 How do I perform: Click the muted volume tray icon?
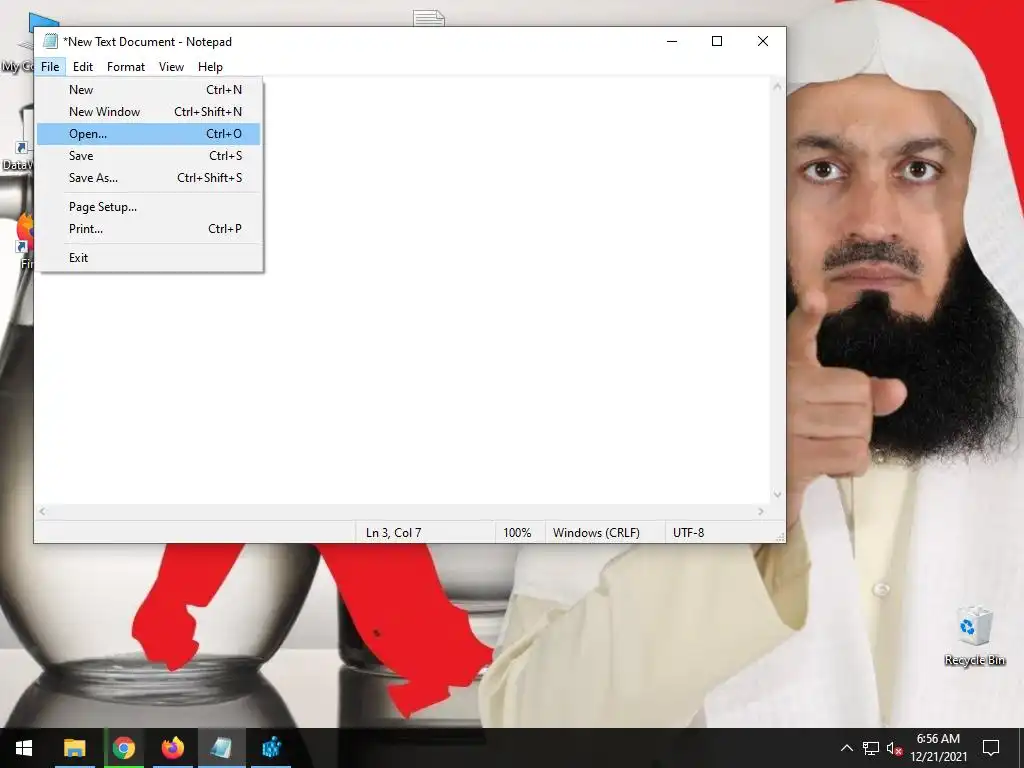(x=894, y=748)
